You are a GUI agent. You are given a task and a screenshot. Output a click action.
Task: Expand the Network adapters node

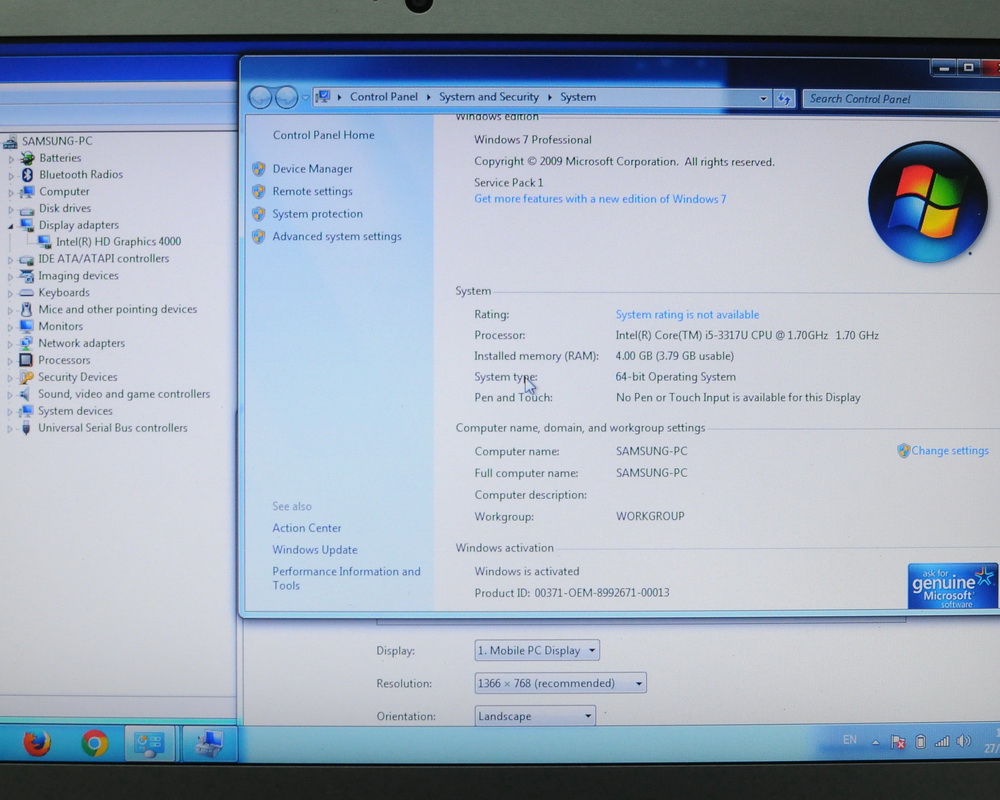[x=10, y=344]
